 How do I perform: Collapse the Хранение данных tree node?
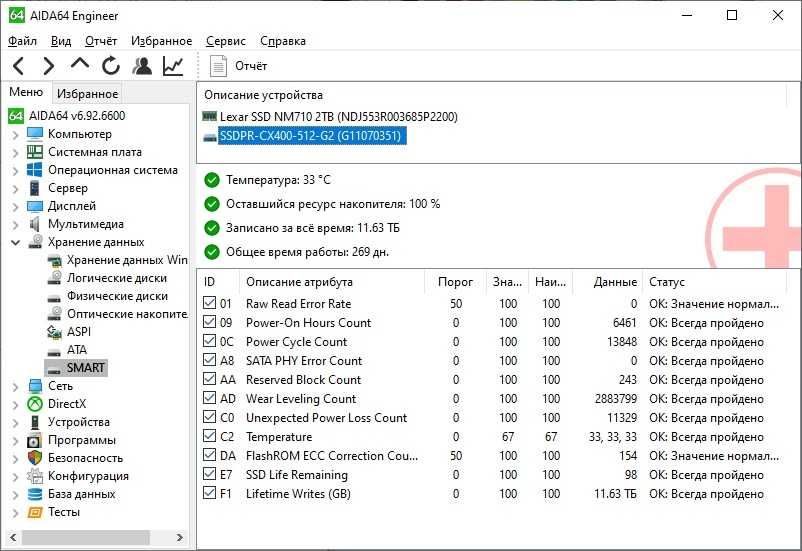pos(15,243)
